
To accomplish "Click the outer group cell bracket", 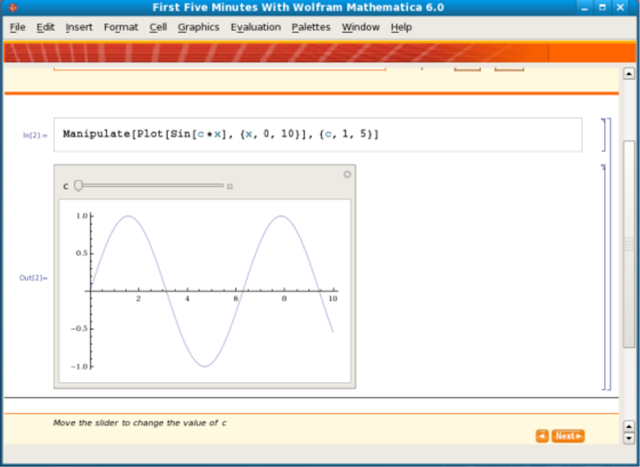I will (610, 254).
